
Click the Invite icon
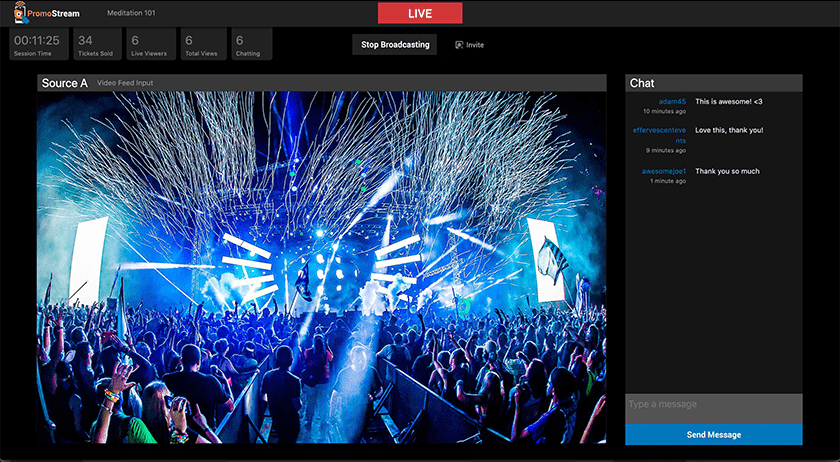[459, 45]
